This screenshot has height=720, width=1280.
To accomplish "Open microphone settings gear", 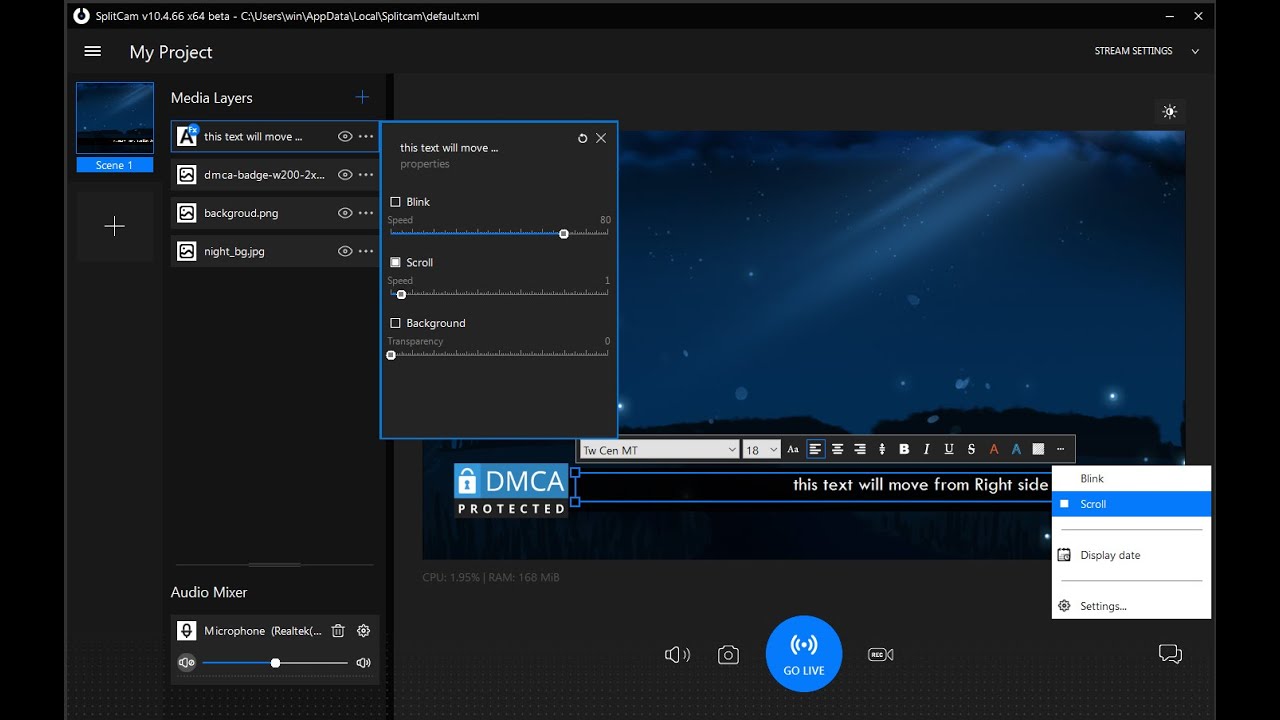I will tap(364, 631).
